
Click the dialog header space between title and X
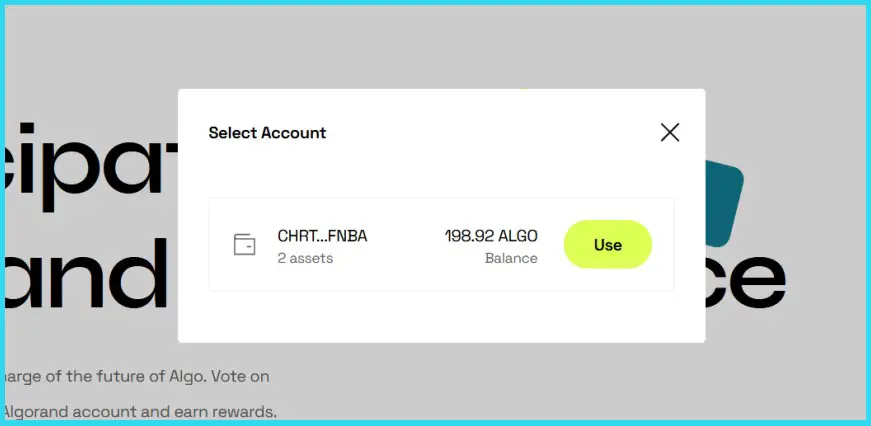tap(490, 132)
